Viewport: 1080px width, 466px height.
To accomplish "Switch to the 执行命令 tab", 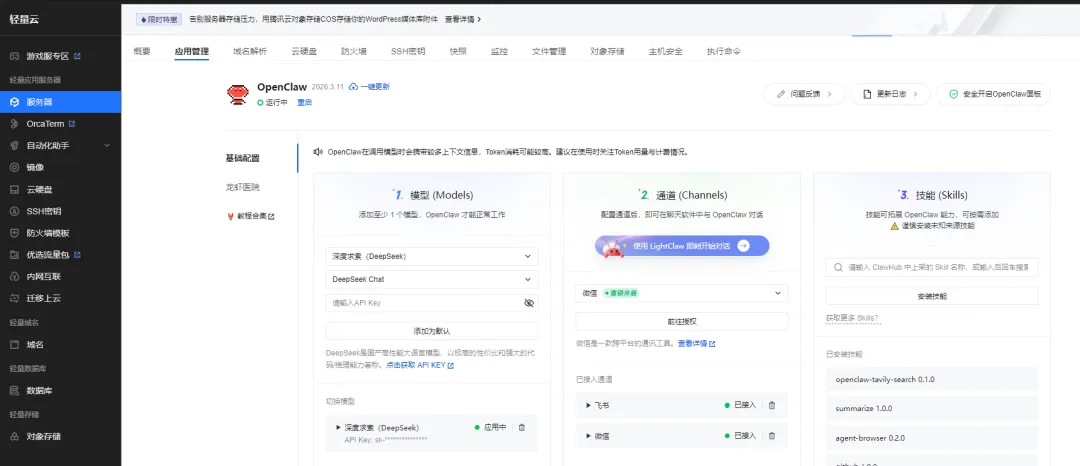I will (x=724, y=52).
